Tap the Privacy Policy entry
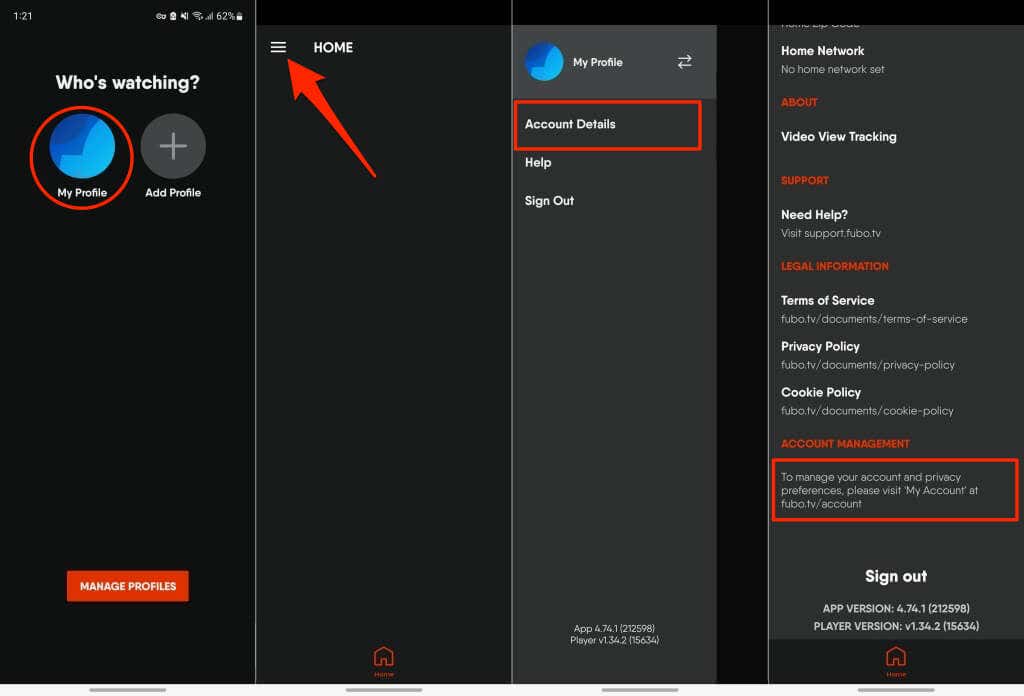 (x=820, y=346)
